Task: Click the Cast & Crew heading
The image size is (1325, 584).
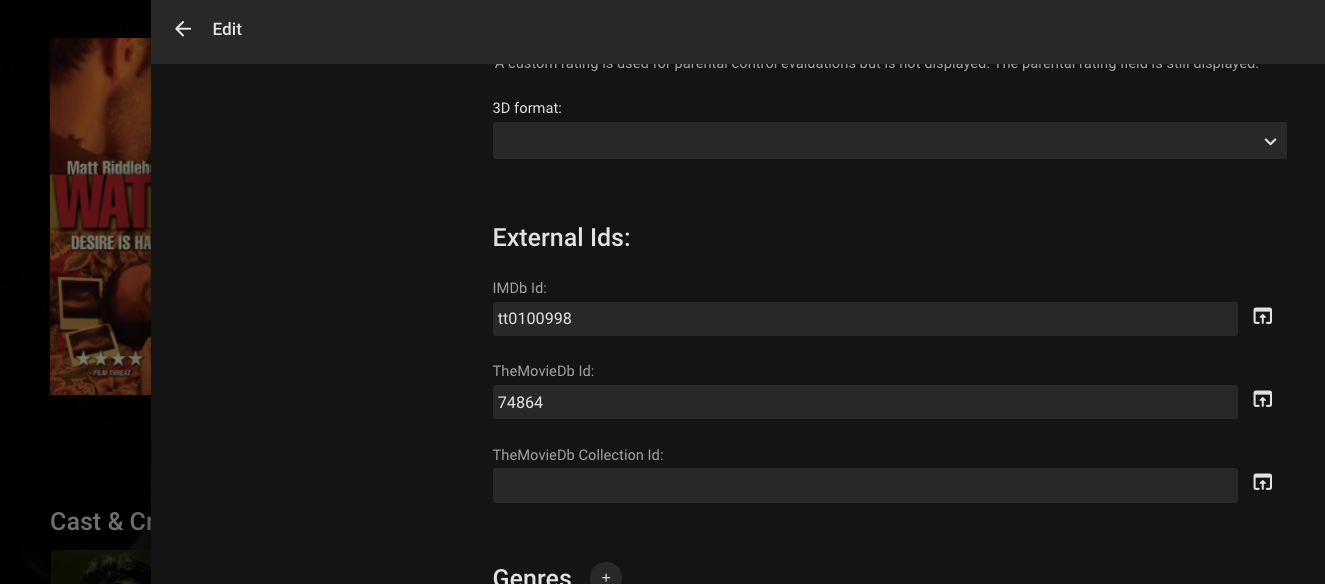Action: point(101,522)
